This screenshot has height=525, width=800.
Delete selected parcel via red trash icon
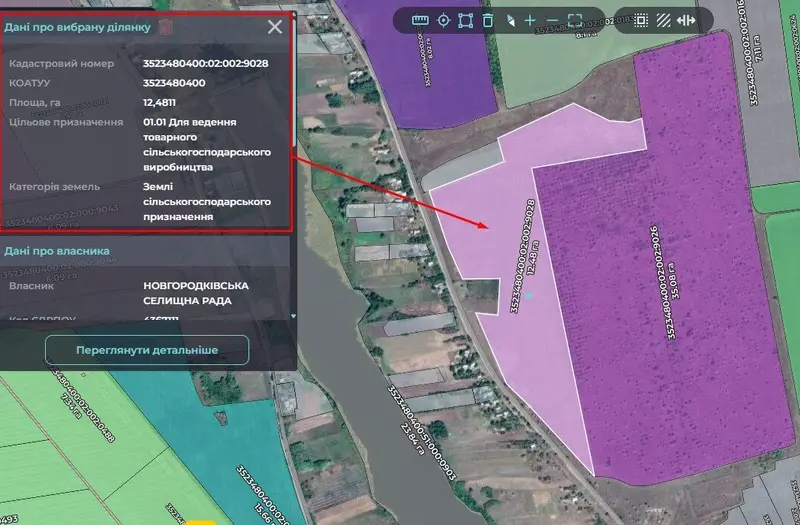coord(165,27)
